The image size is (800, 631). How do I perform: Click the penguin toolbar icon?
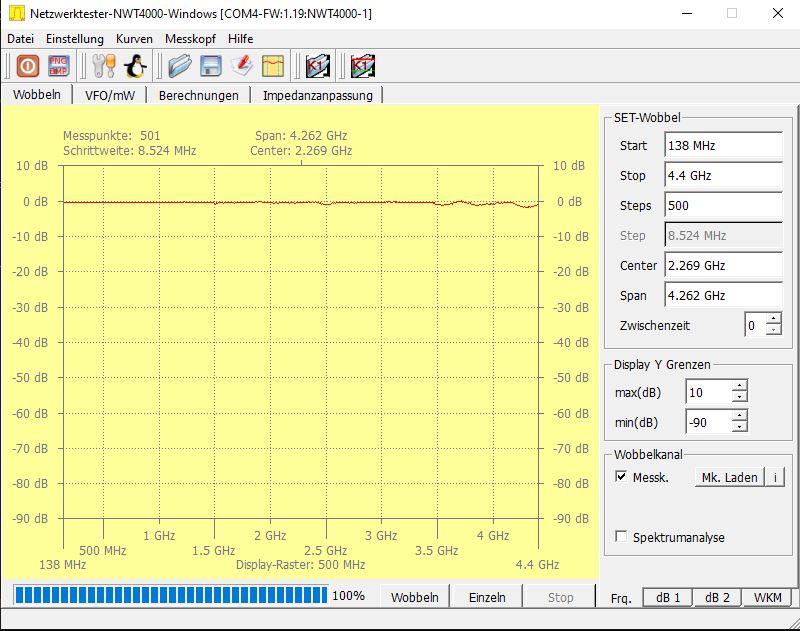[x=135, y=66]
